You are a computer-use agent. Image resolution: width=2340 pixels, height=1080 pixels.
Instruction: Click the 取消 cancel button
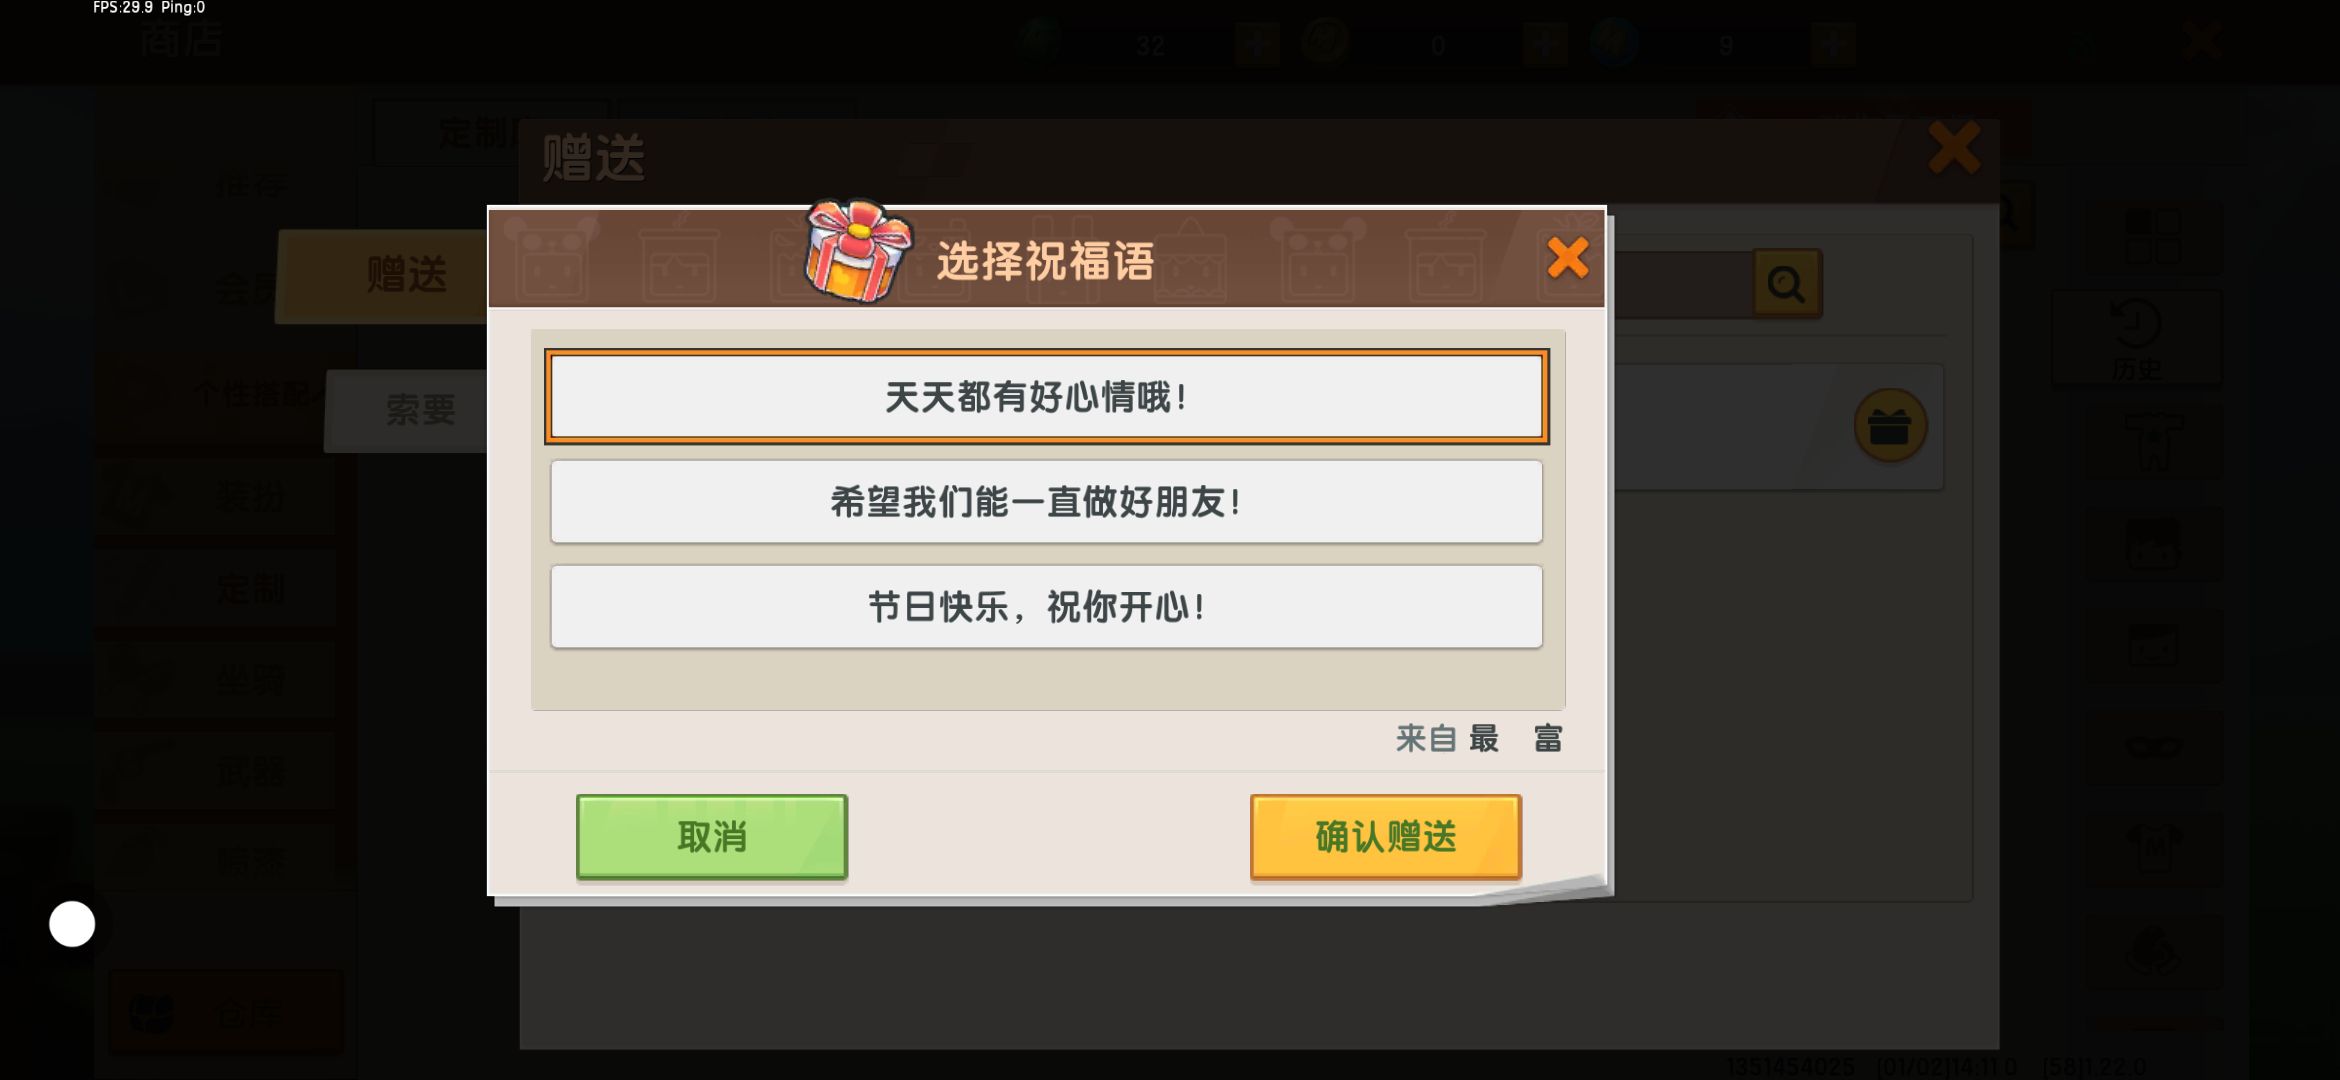pyautogui.click(x=712, y=837)
